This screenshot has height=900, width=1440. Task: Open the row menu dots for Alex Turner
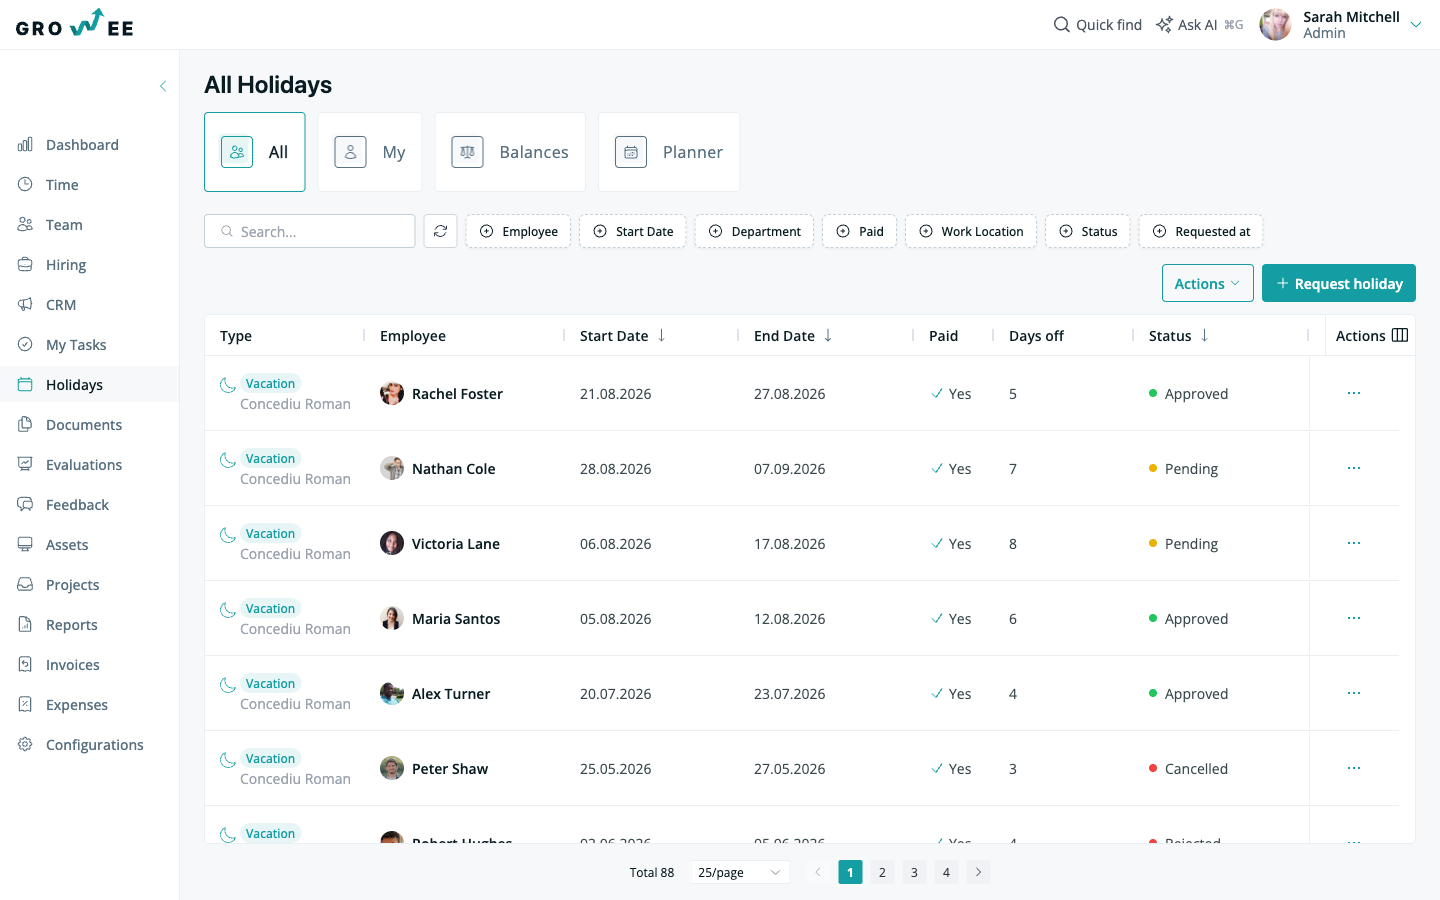1354,693
